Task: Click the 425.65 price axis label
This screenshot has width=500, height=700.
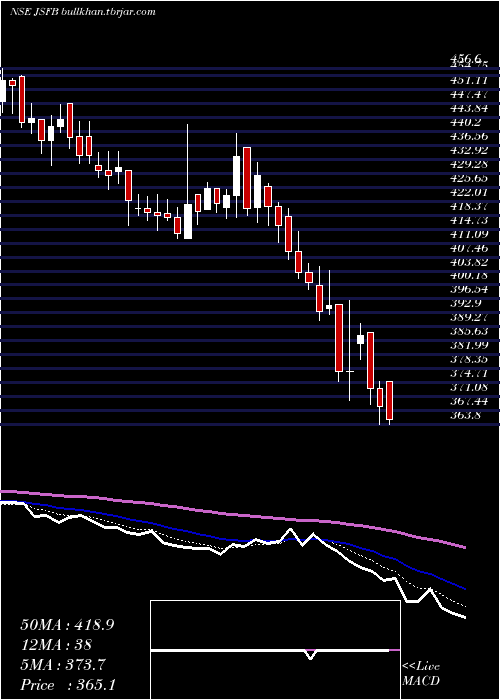Action: (x=469, y=178)
